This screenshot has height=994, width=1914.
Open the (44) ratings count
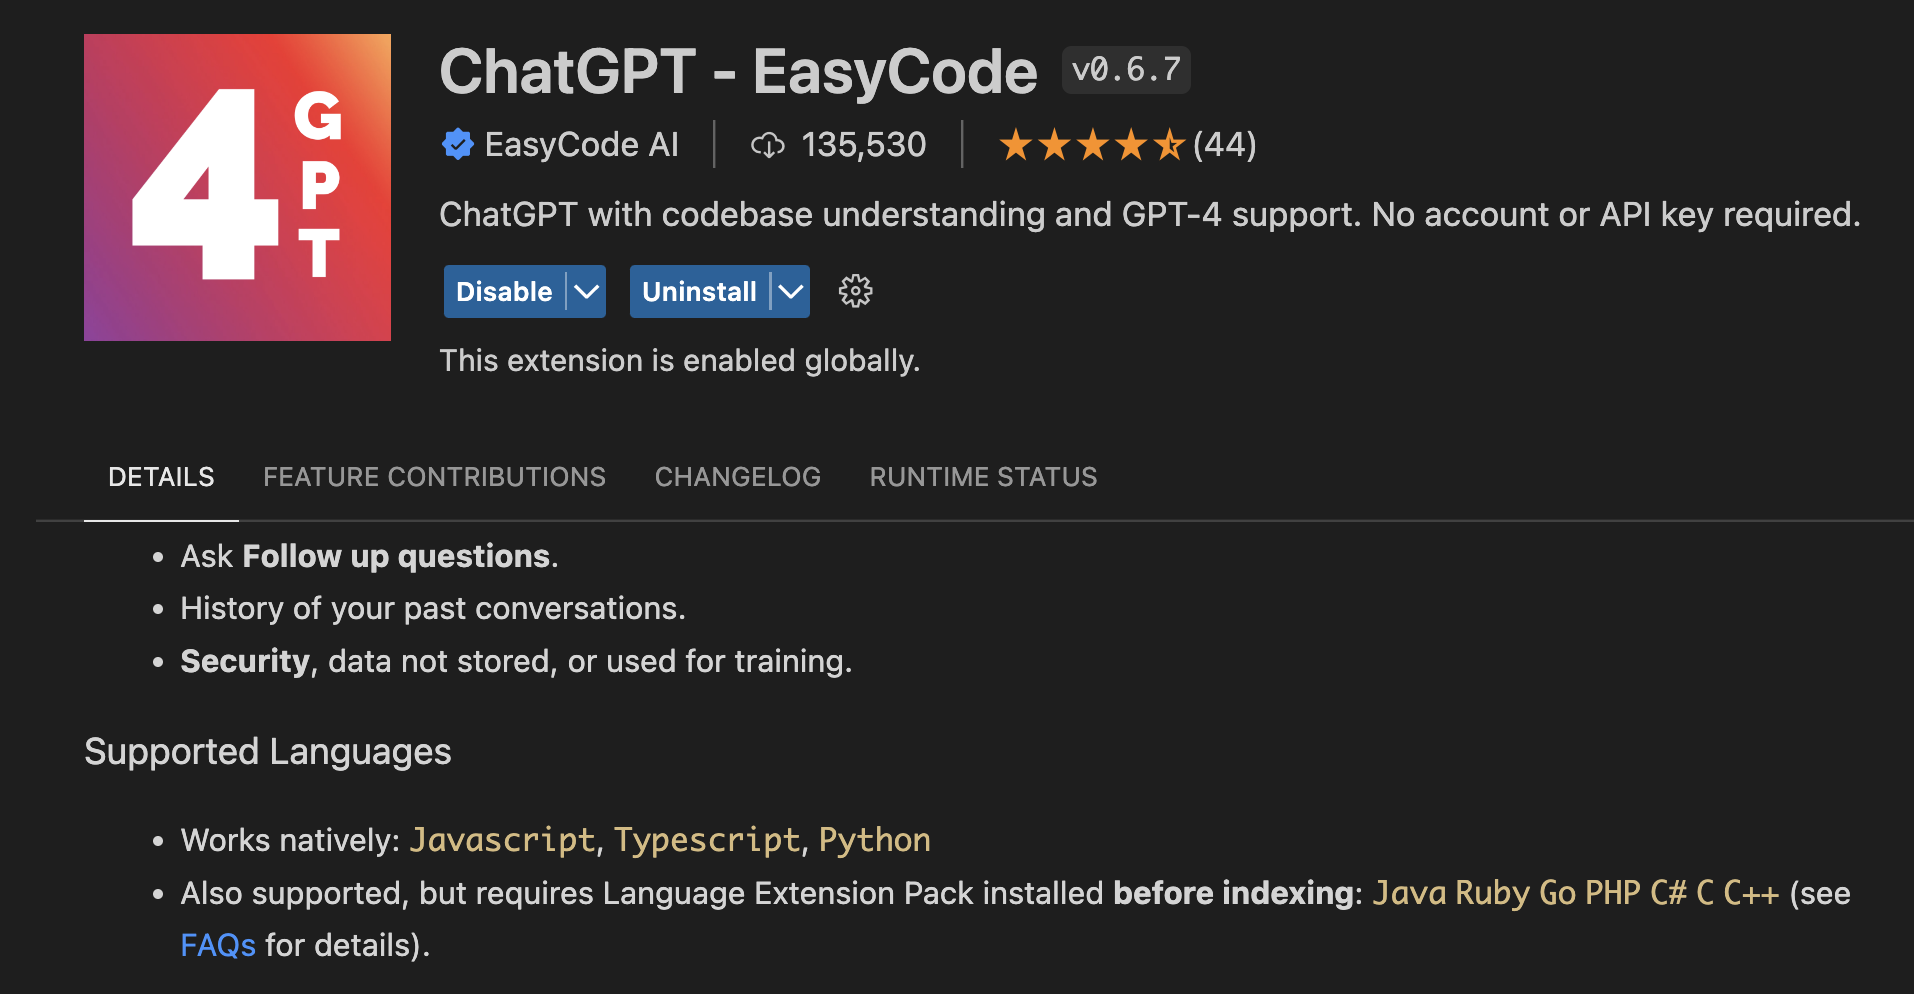[1224, 144]
